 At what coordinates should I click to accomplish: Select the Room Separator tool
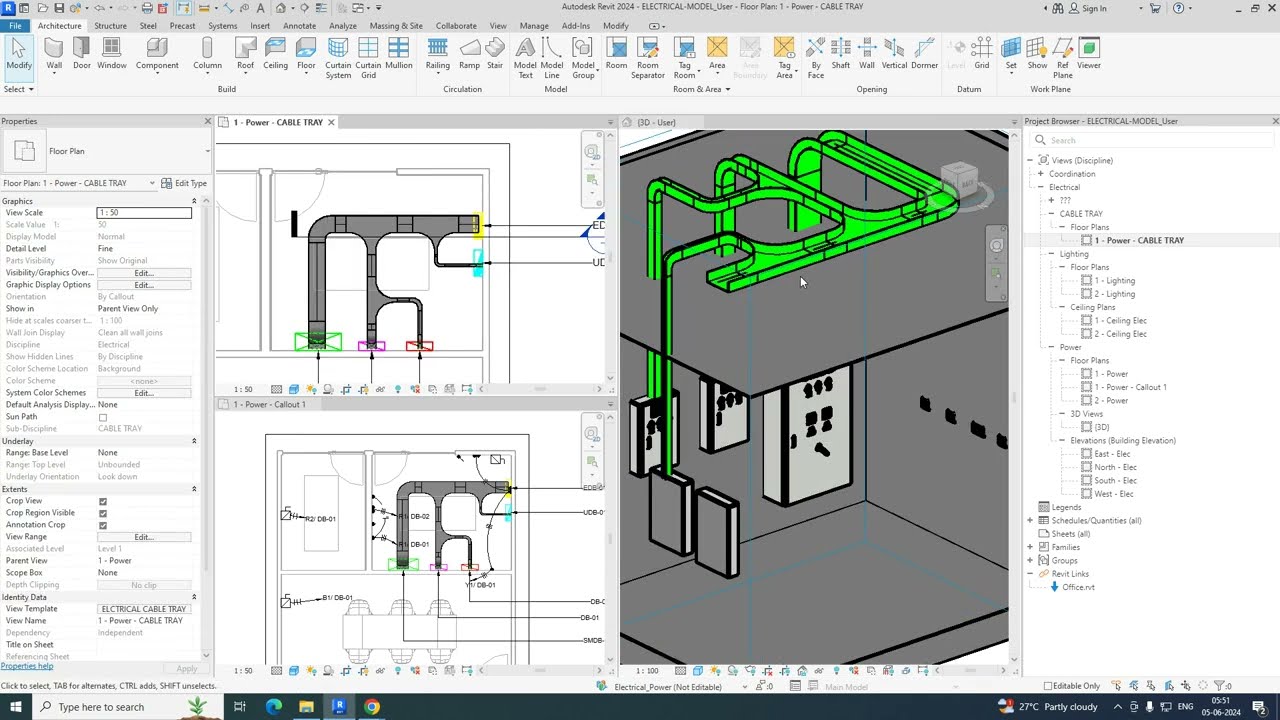point(648,59)
